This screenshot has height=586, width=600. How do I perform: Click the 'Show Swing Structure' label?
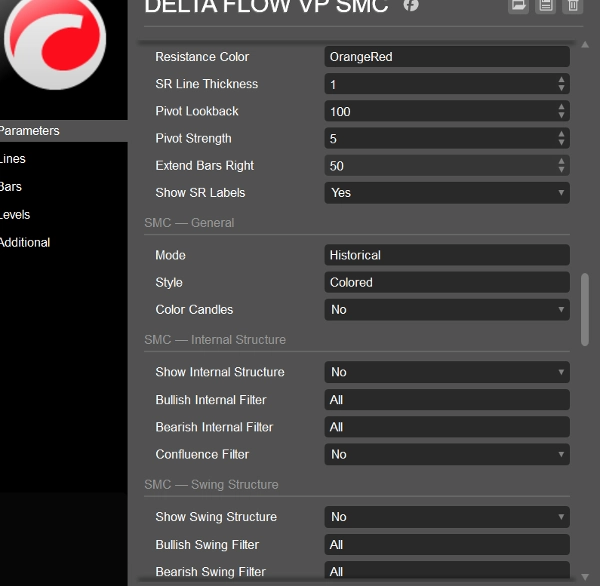tap(216, 517)
